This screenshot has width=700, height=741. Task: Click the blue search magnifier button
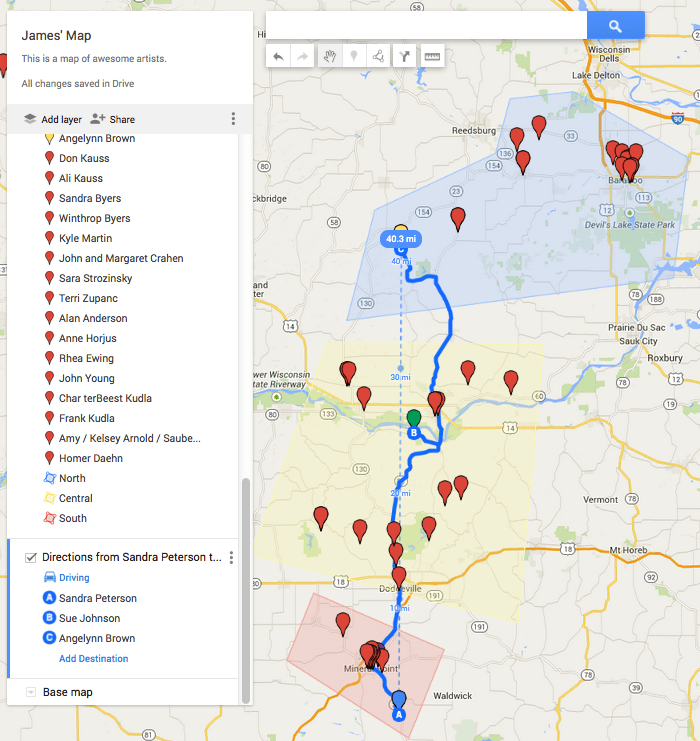pos(615,26)
